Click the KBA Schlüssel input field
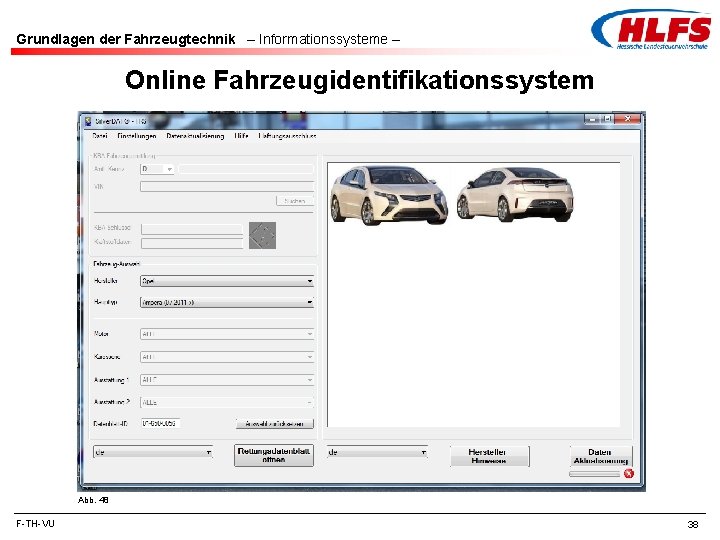720x540 pixels. 192,229
